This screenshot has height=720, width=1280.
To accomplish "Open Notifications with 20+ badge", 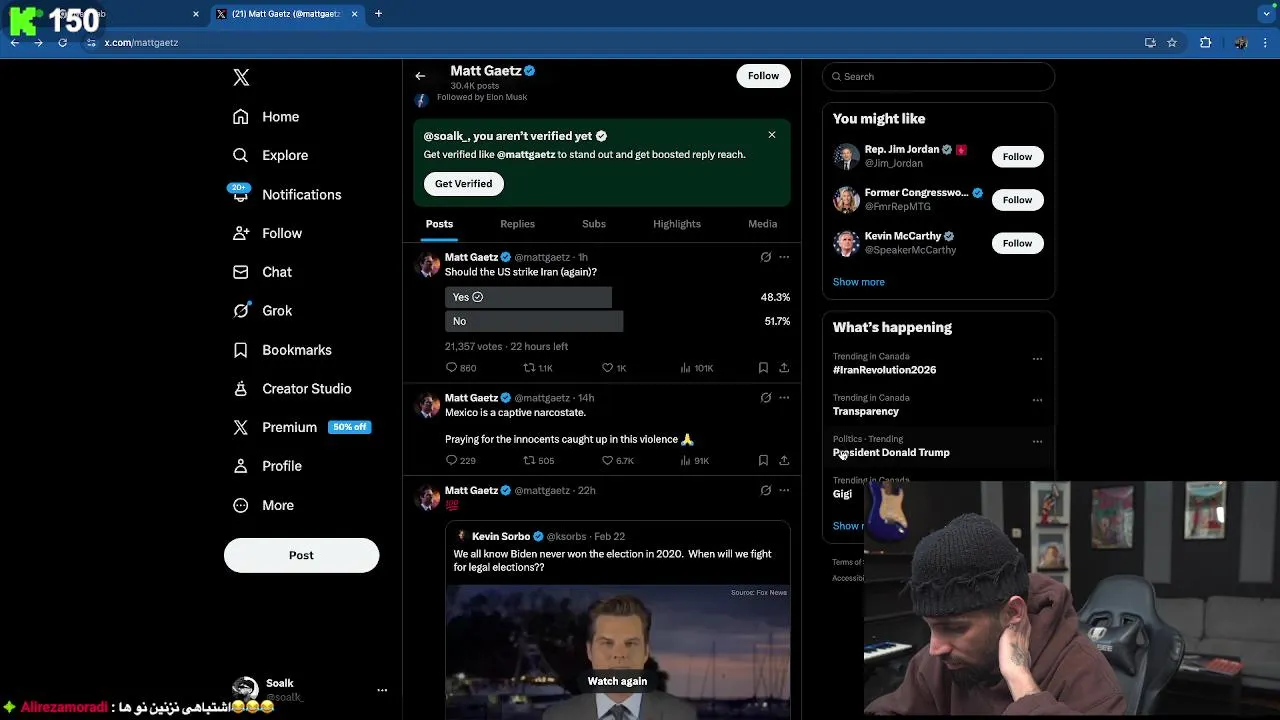I will click(286, 194).
